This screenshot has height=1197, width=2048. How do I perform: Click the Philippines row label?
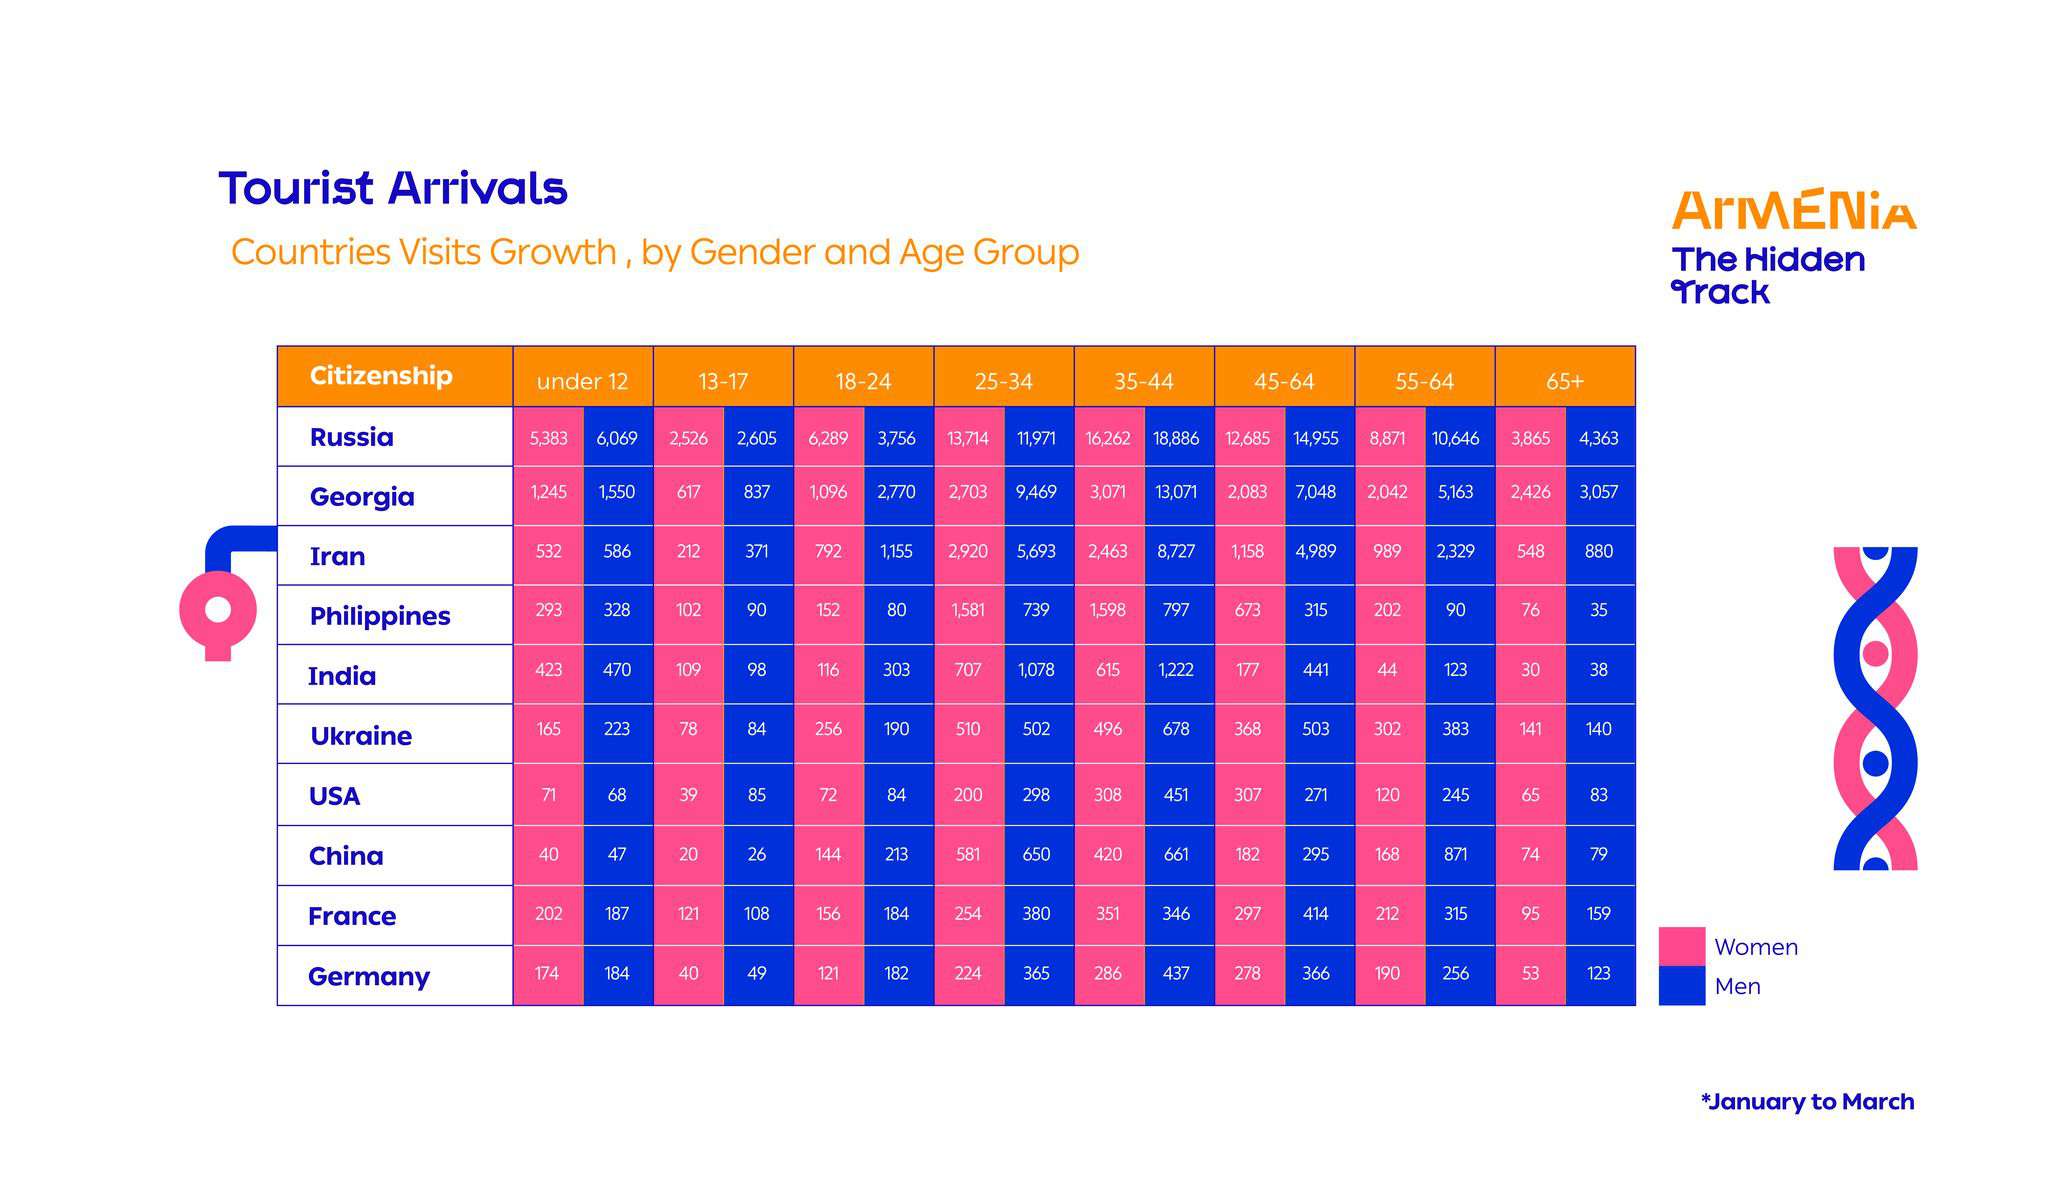380,616
